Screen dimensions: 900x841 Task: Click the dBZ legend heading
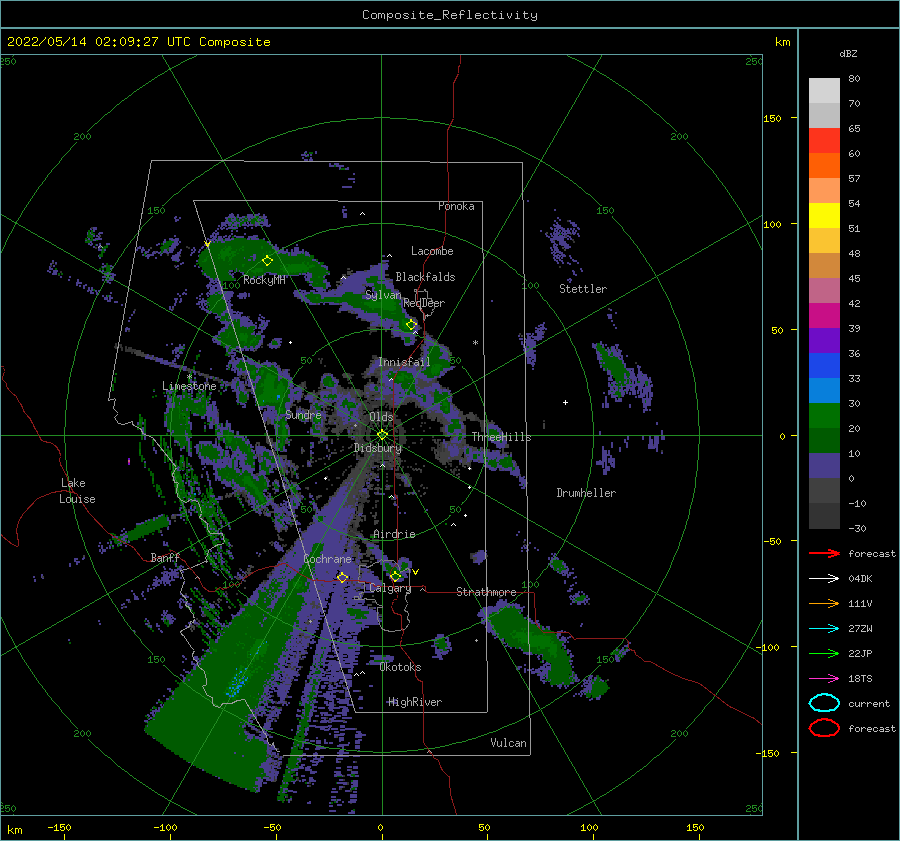[x=848, y=53]
